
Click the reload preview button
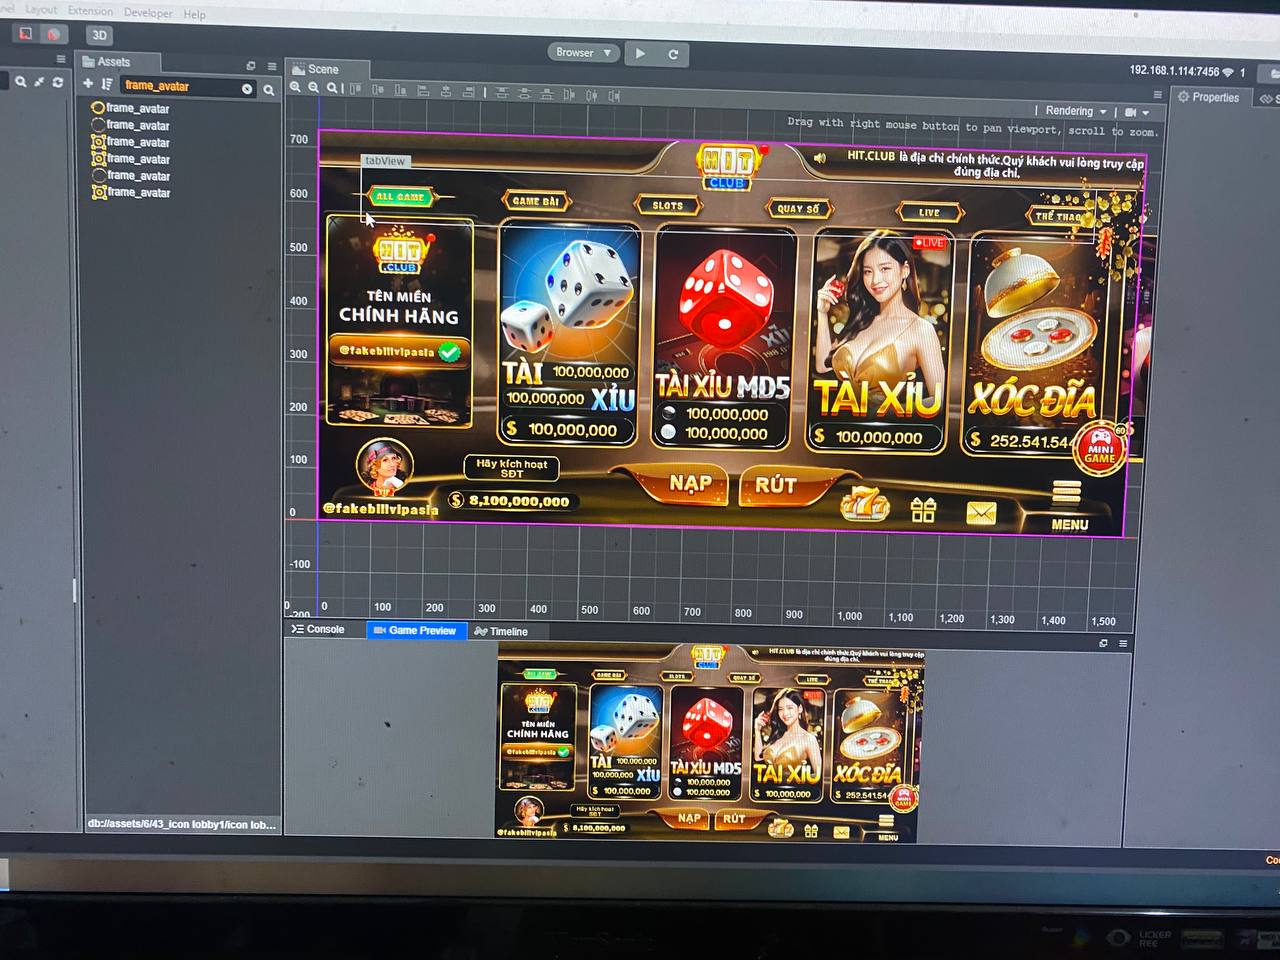673,54
